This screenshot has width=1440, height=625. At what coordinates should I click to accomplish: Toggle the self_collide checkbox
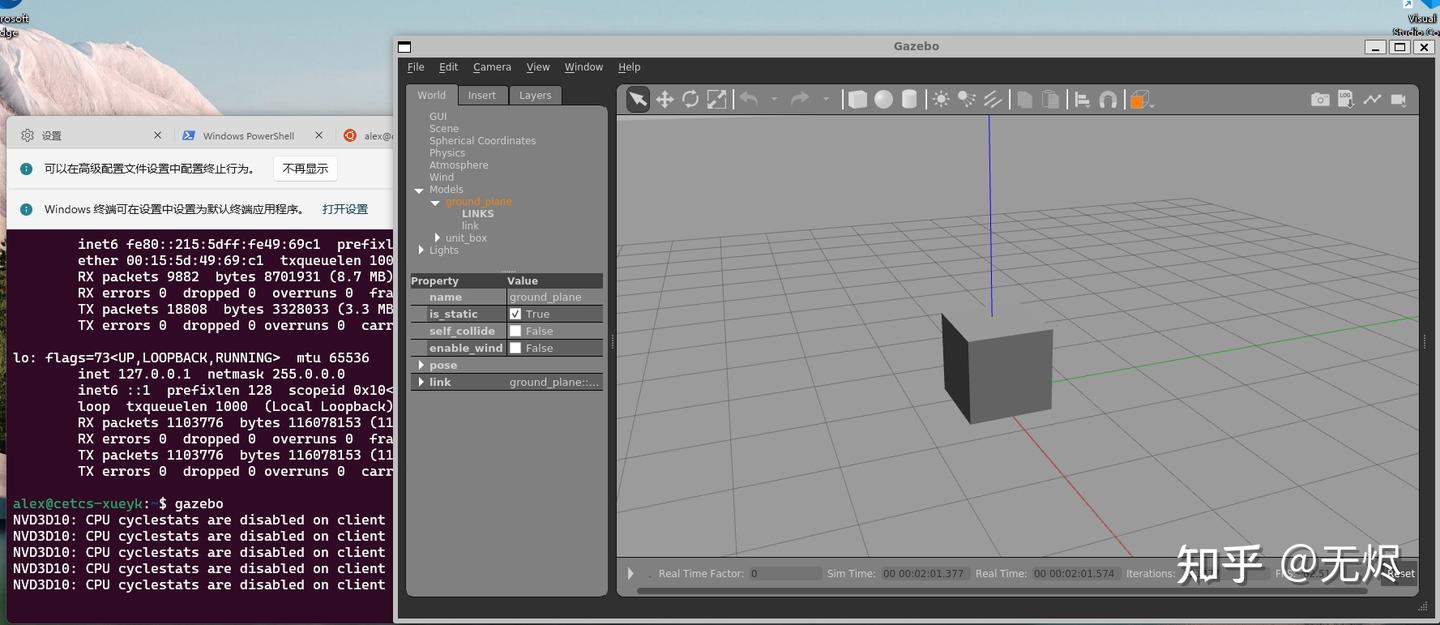[515, 331]
